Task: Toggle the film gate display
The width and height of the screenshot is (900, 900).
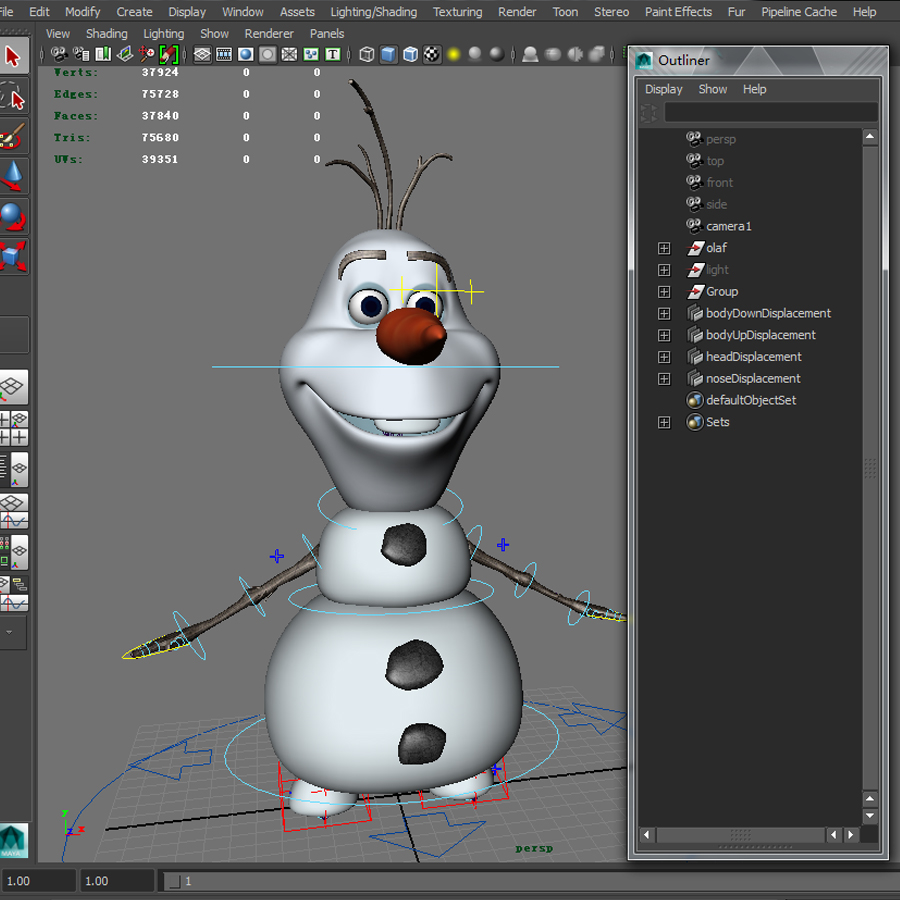Action: (x=222, y=54)
